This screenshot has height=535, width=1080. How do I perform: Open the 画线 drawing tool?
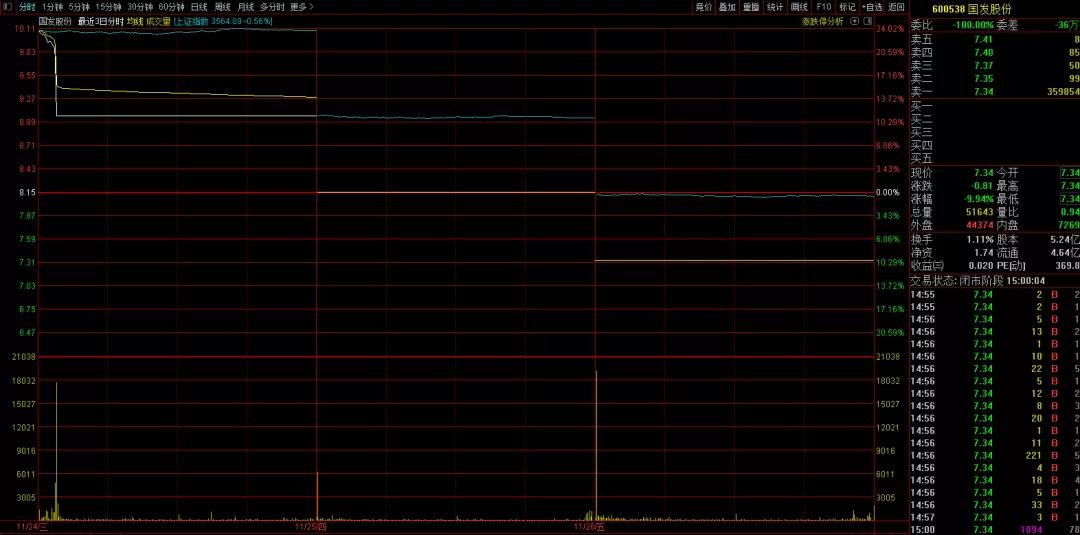[x=799, y=7]
